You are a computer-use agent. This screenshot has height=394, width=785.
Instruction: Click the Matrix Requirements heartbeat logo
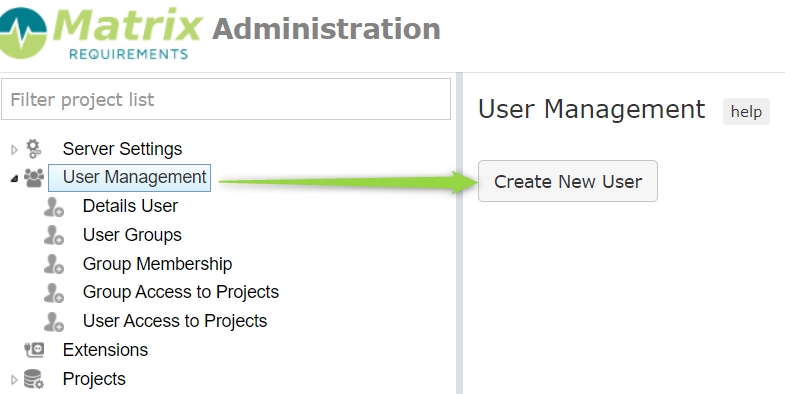23,33
